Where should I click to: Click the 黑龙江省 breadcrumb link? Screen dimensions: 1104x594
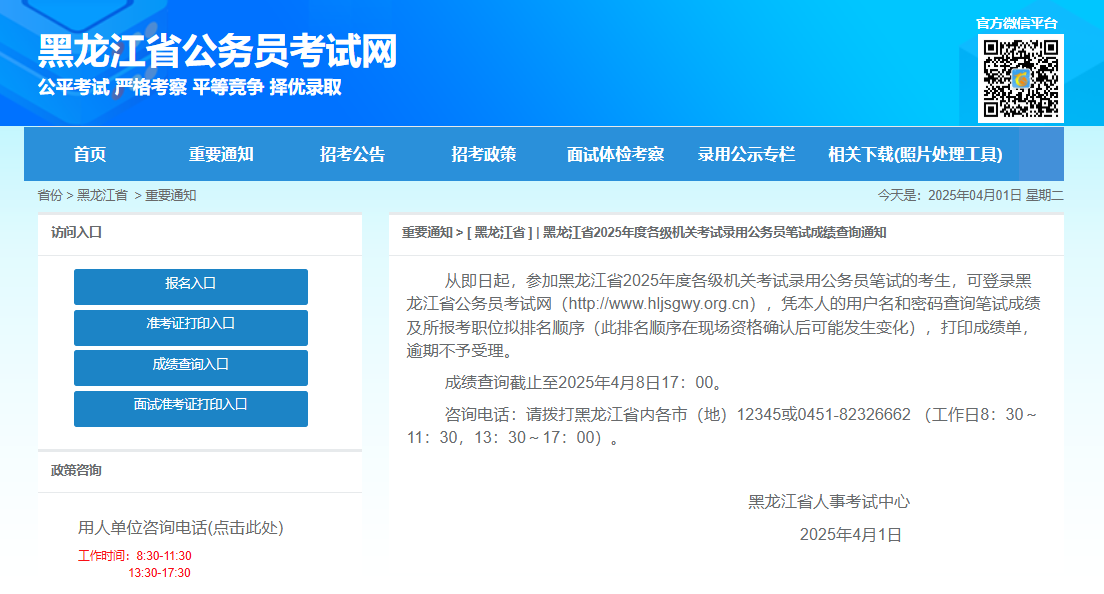tap(102, 195)
